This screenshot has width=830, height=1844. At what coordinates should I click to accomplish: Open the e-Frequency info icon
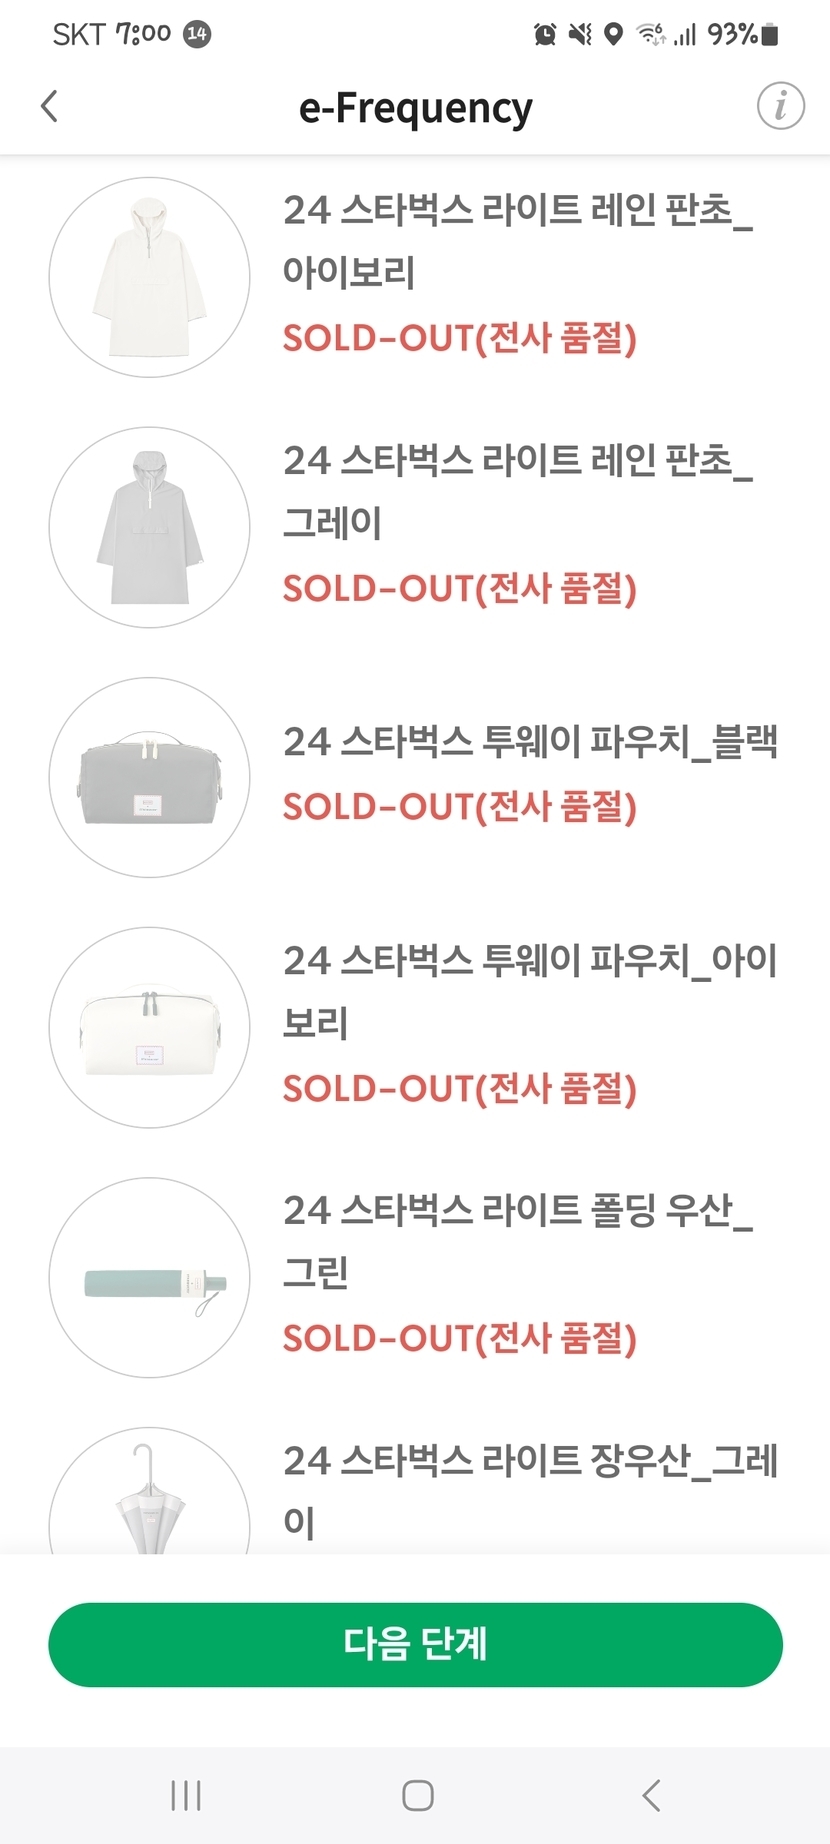pyautogui.click(x=780, y=106)
